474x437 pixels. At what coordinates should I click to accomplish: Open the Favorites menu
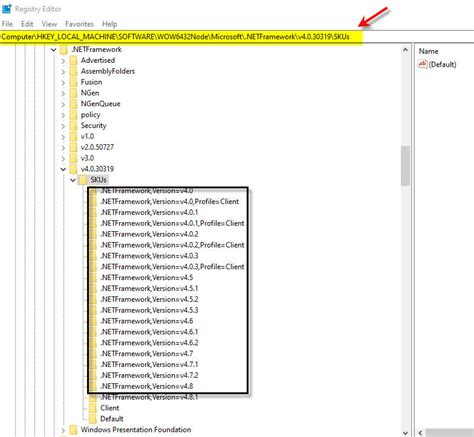click(x=79, y=24)
